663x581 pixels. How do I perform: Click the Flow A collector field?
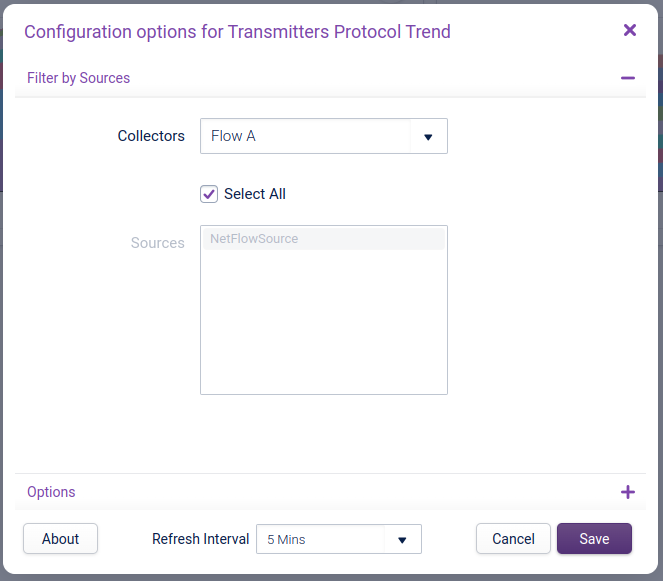coord(305,136)
